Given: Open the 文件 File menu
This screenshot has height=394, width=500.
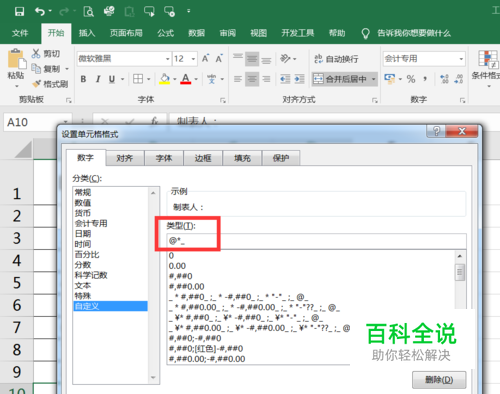Looking at the screenshot, I should point(20,33).
